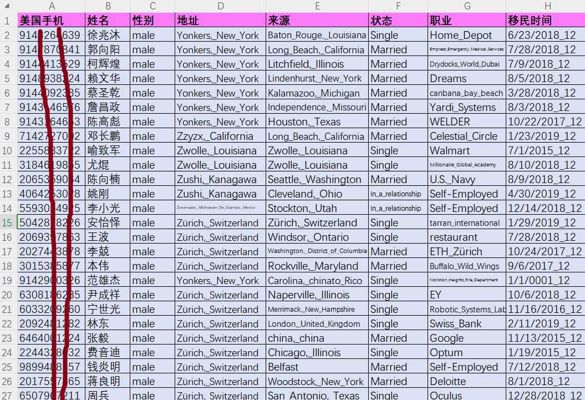Click the Yardi_Systems cell

click(467, 107)
